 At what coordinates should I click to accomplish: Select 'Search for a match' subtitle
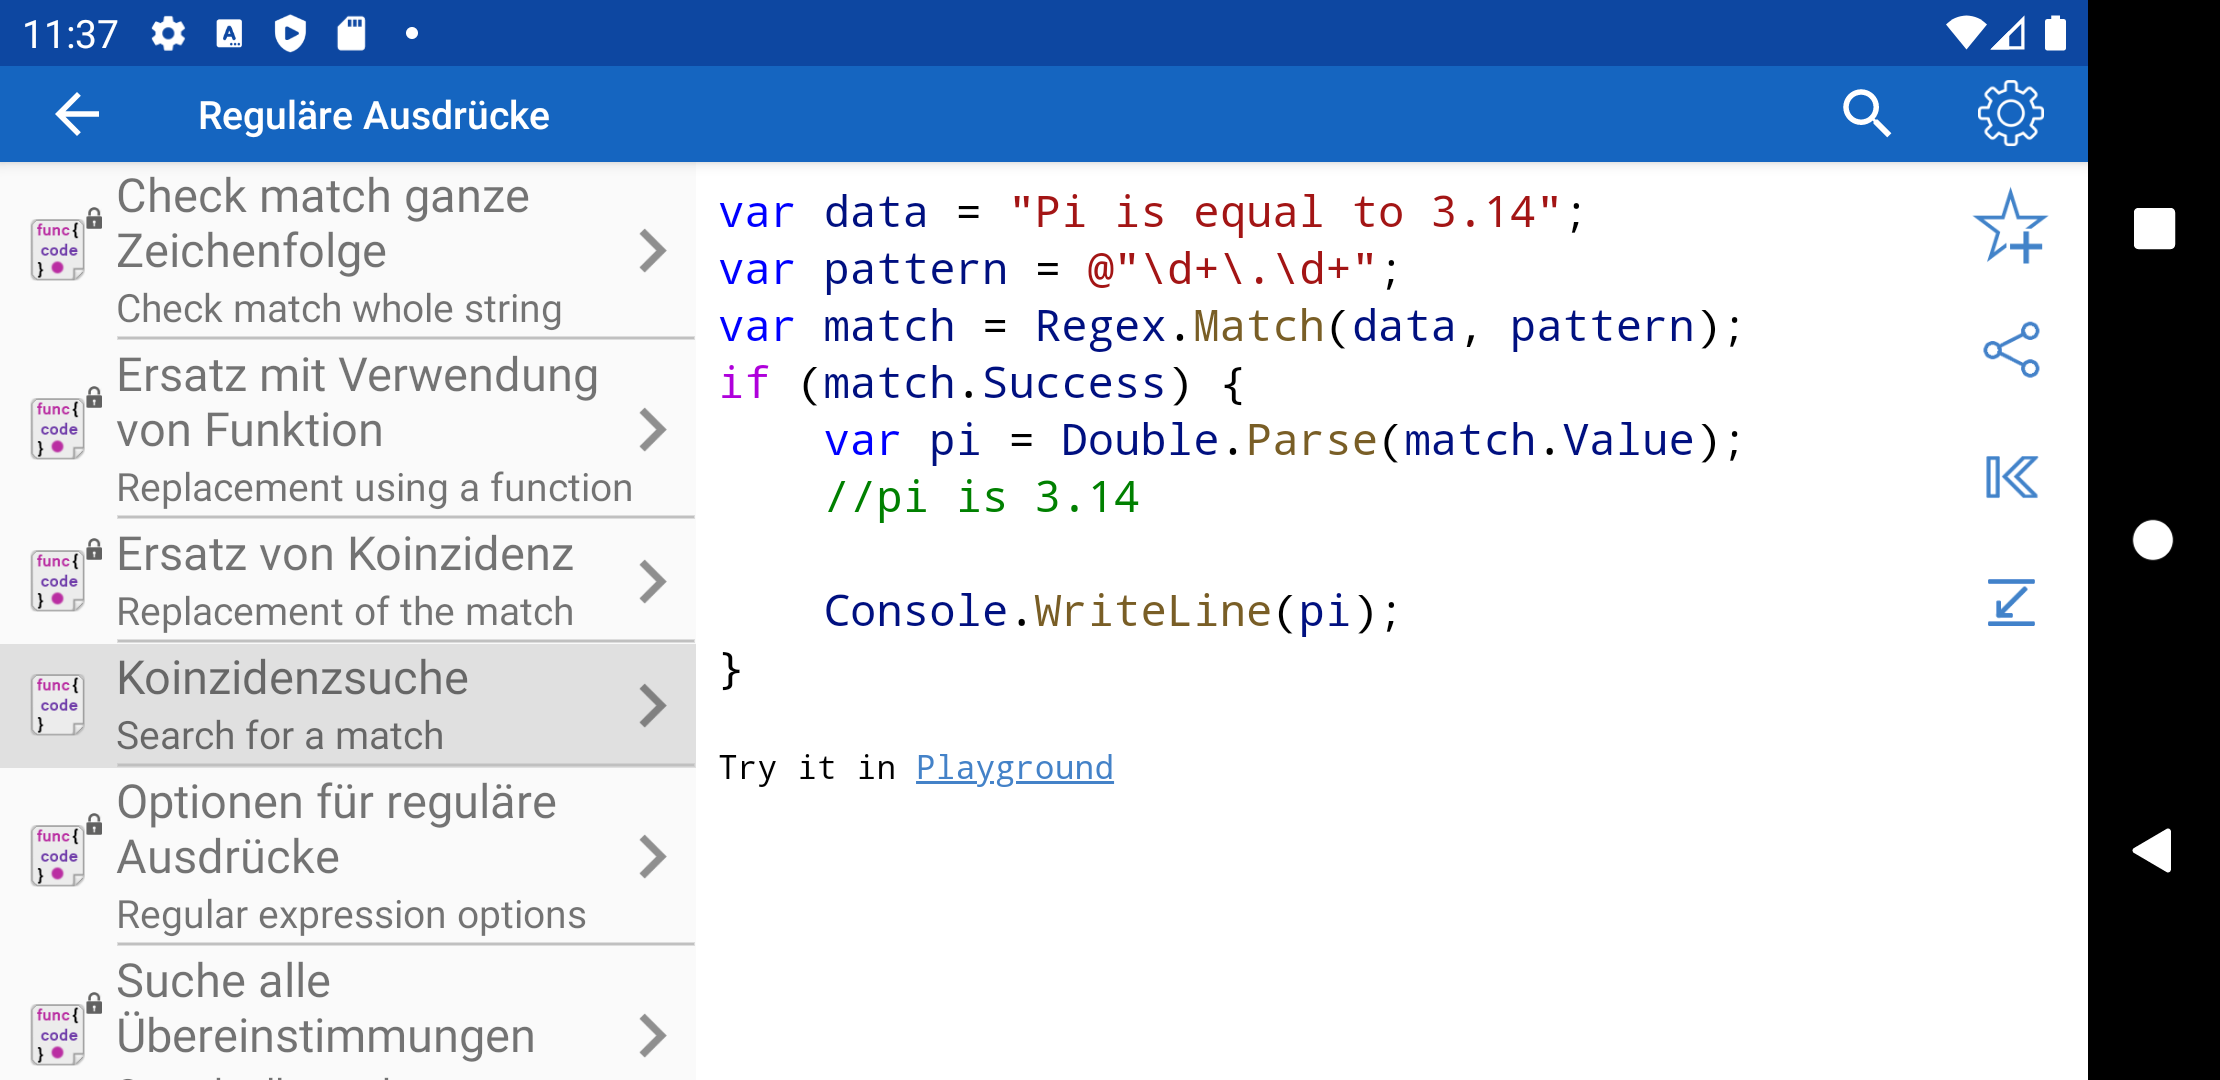[280, 736]
